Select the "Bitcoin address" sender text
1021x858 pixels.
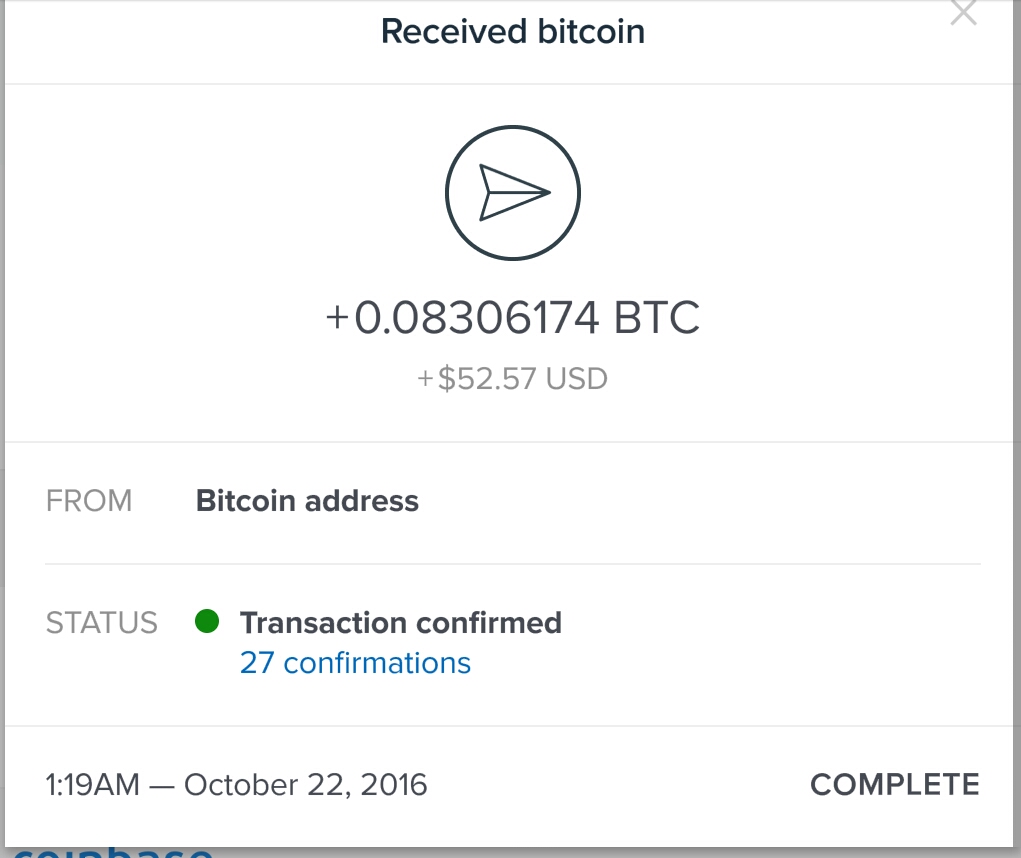[x=307, y=500]
